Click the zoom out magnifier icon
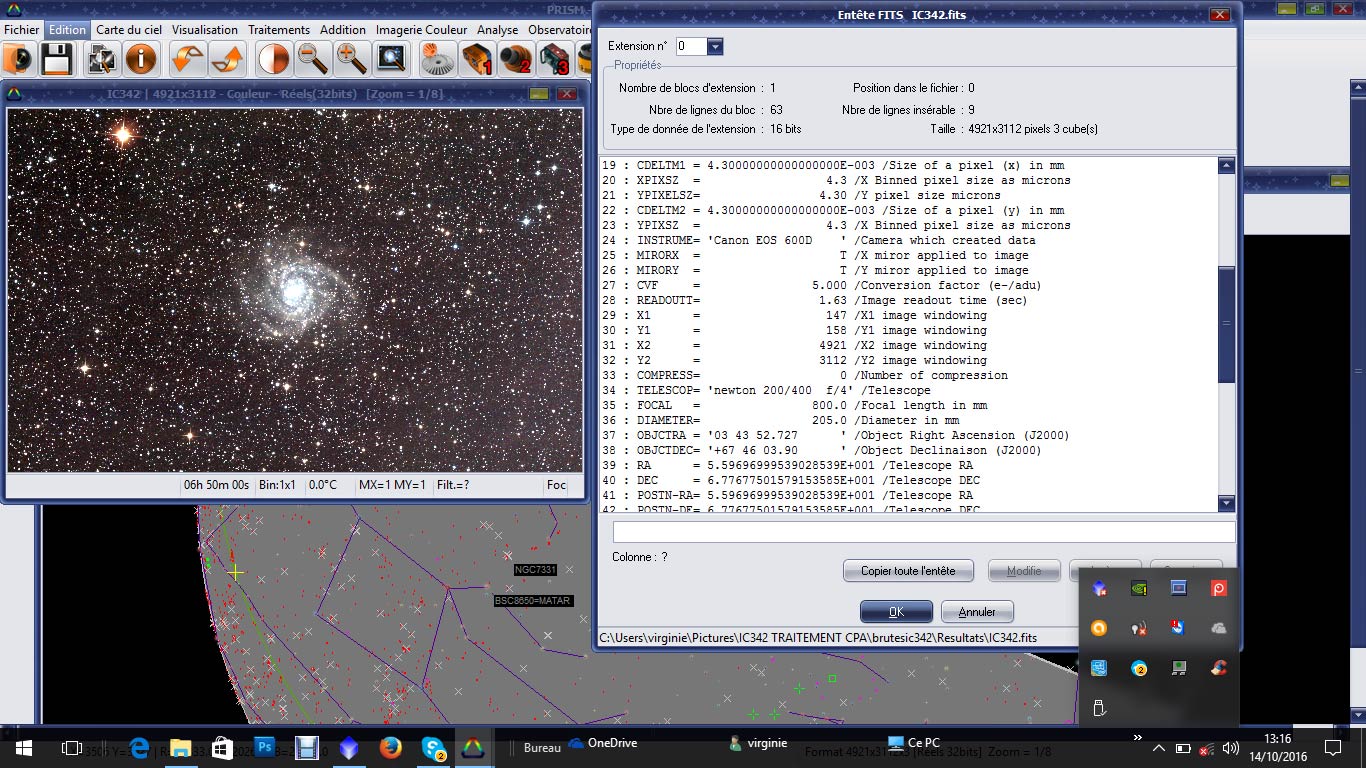1366x768 pixels. pos(313,59)
